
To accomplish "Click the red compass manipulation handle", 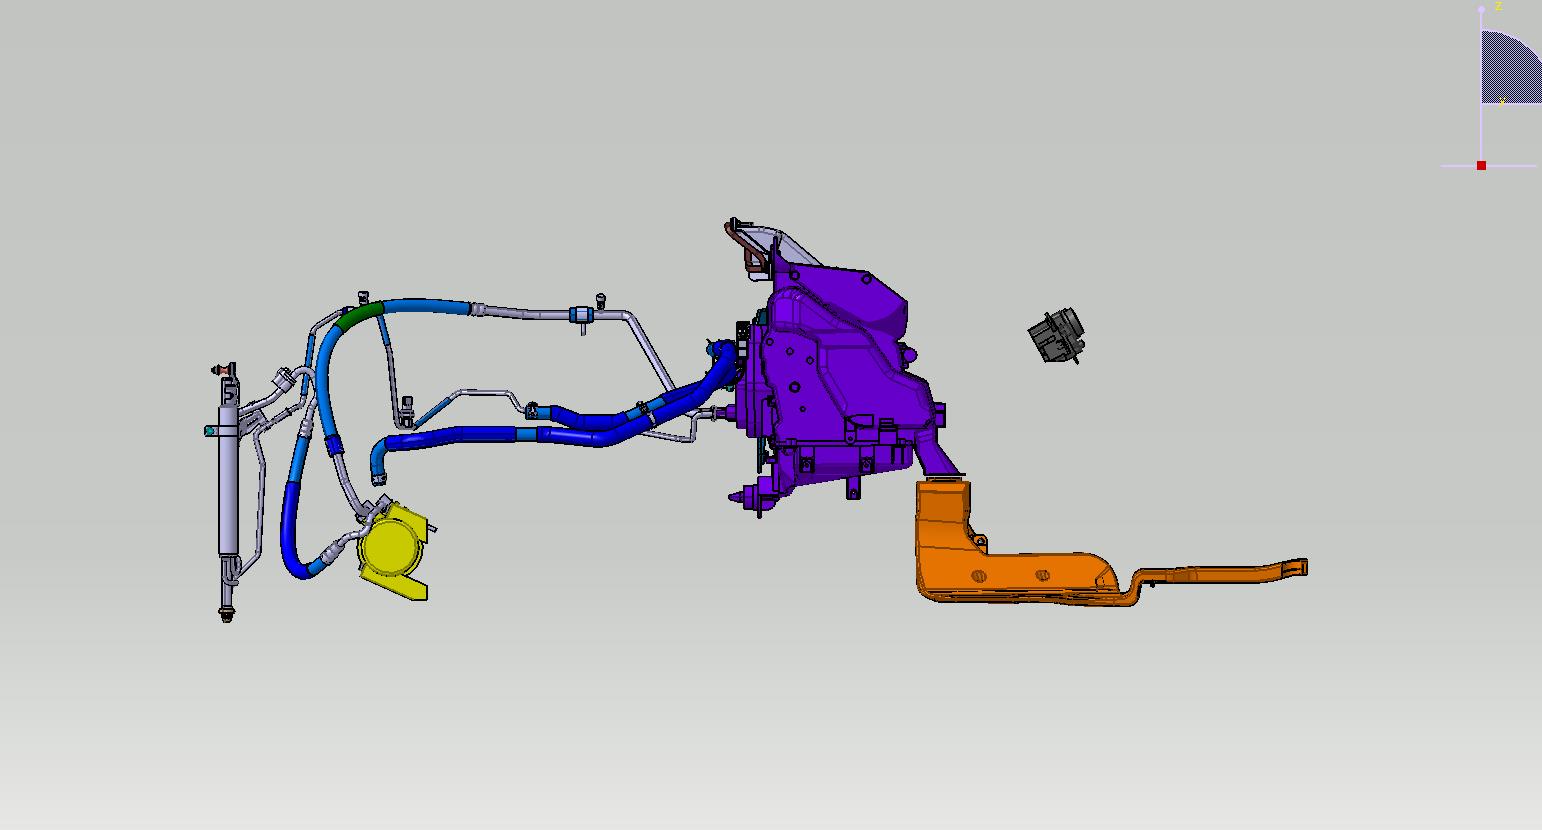I will point(1481,165).
